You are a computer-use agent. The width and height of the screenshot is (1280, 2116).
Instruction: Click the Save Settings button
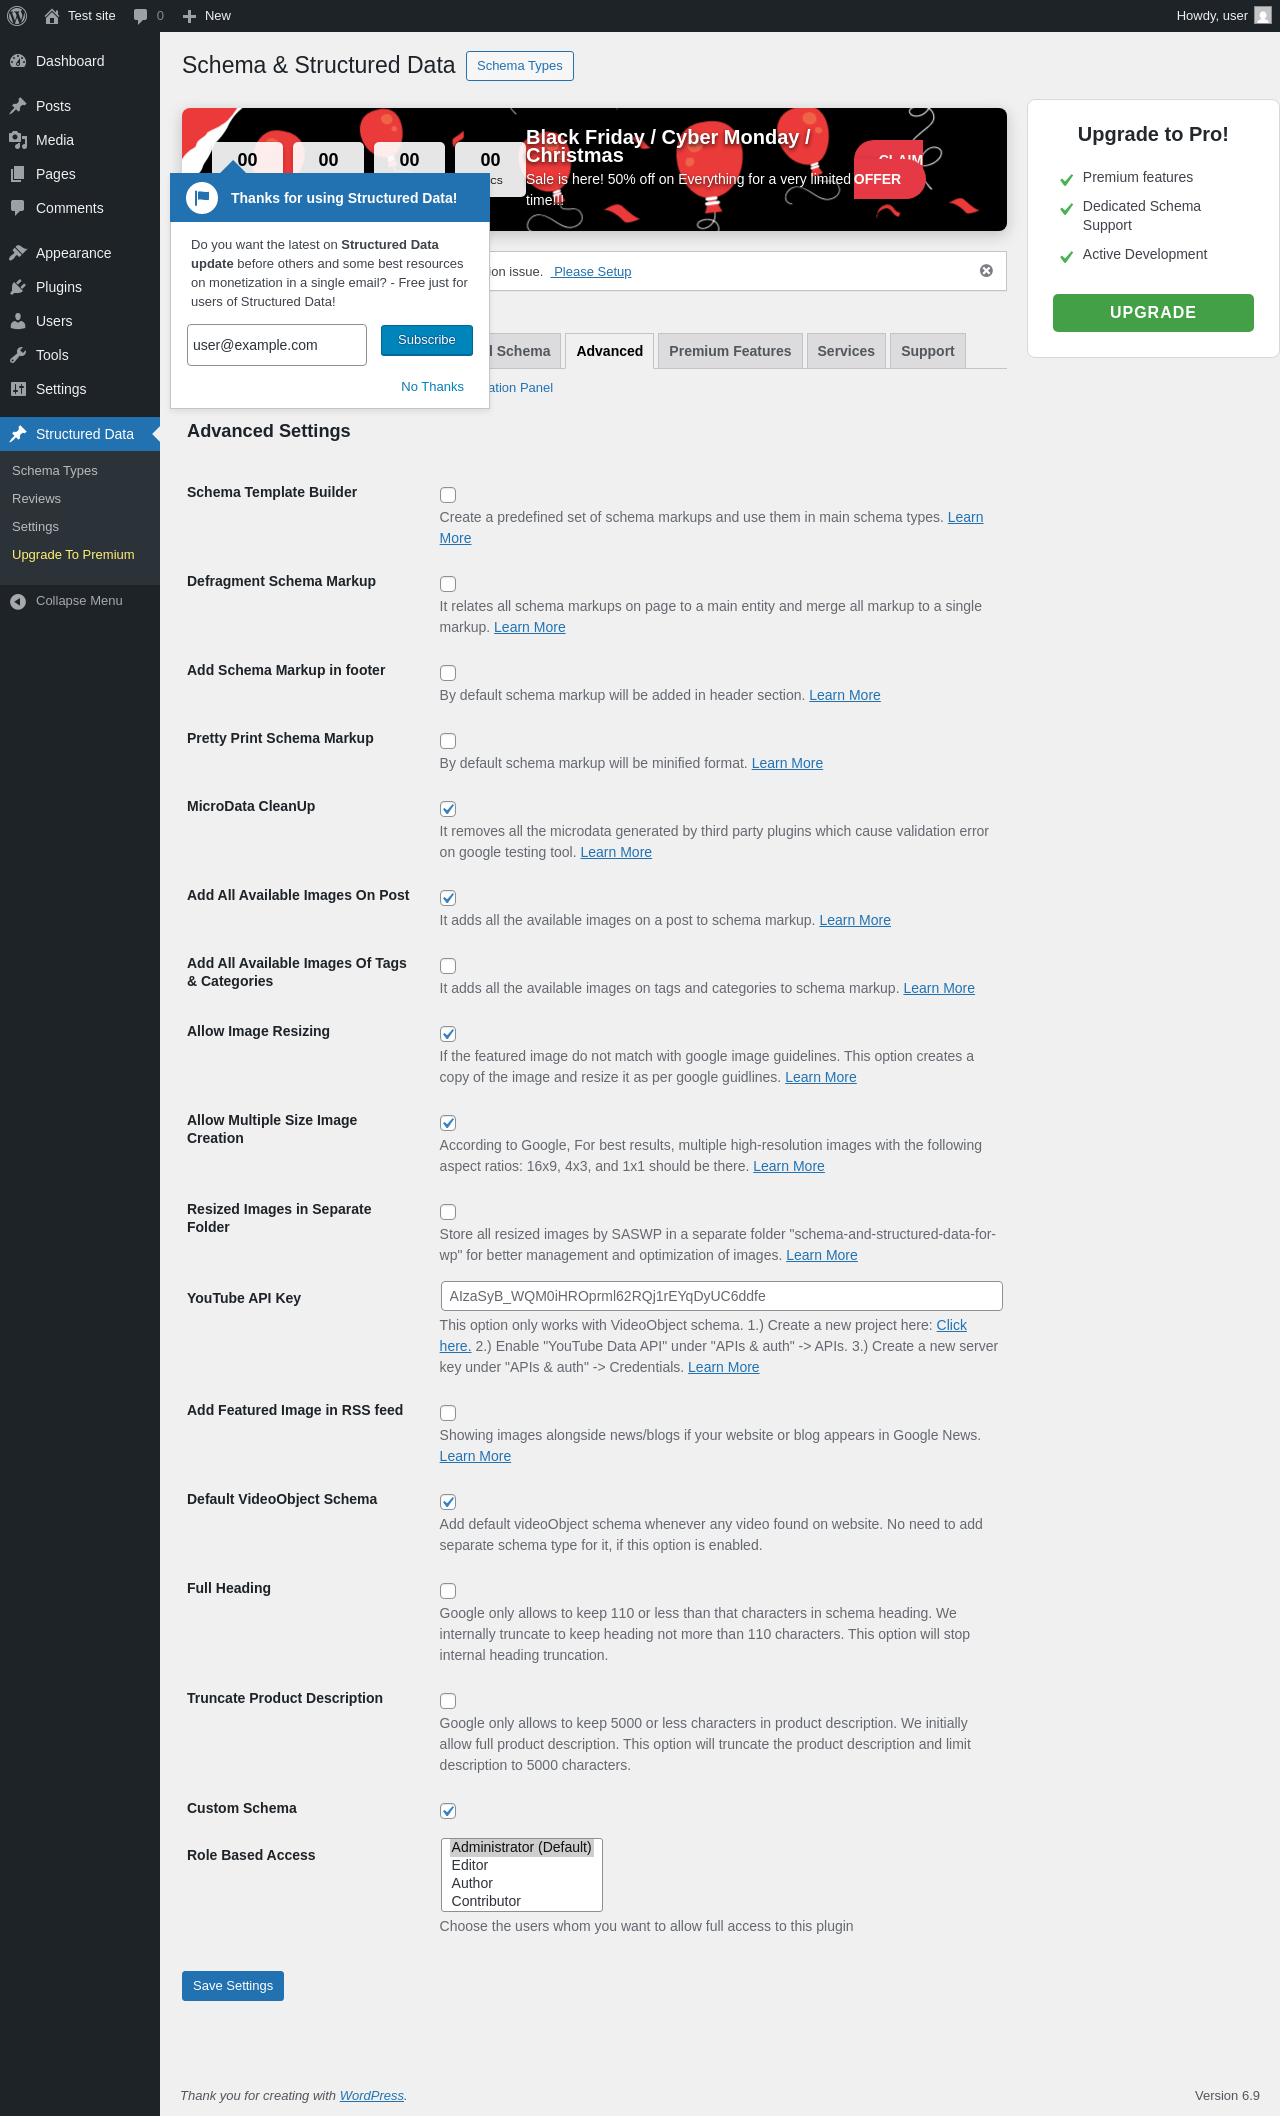(x=233, y=1986)
